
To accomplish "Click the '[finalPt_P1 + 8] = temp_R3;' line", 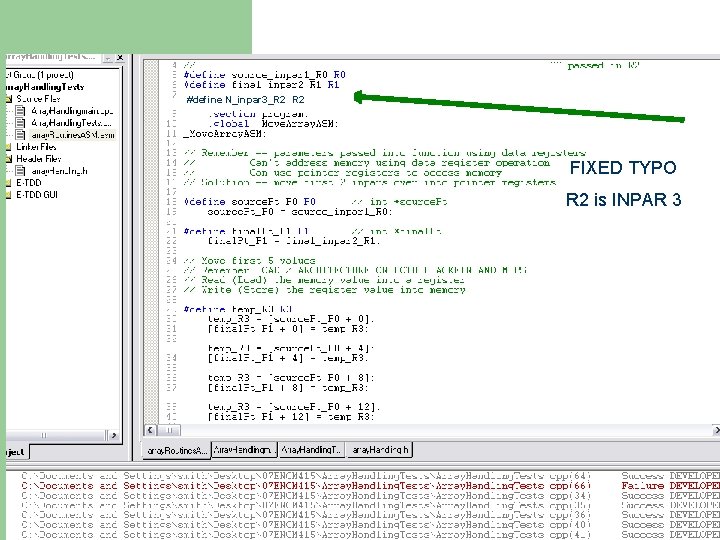I will (288, 388).
